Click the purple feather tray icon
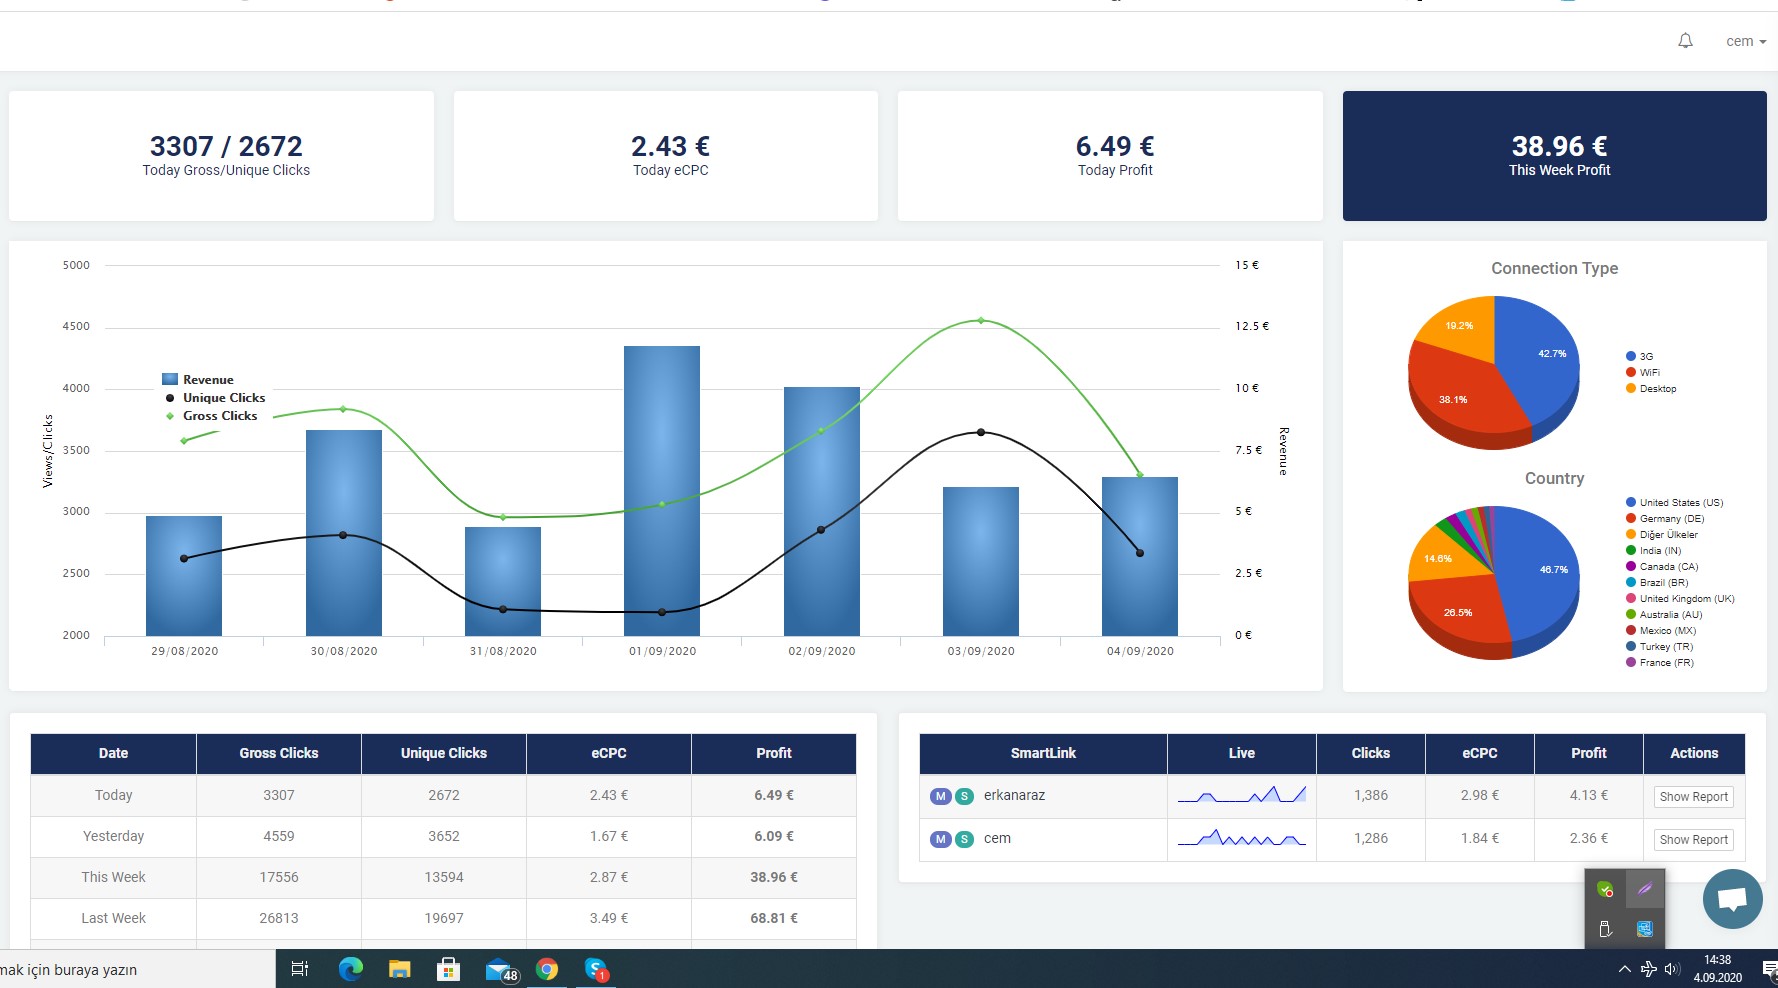Viewport: 1778px width, 988px height. tap(1644, 888)
